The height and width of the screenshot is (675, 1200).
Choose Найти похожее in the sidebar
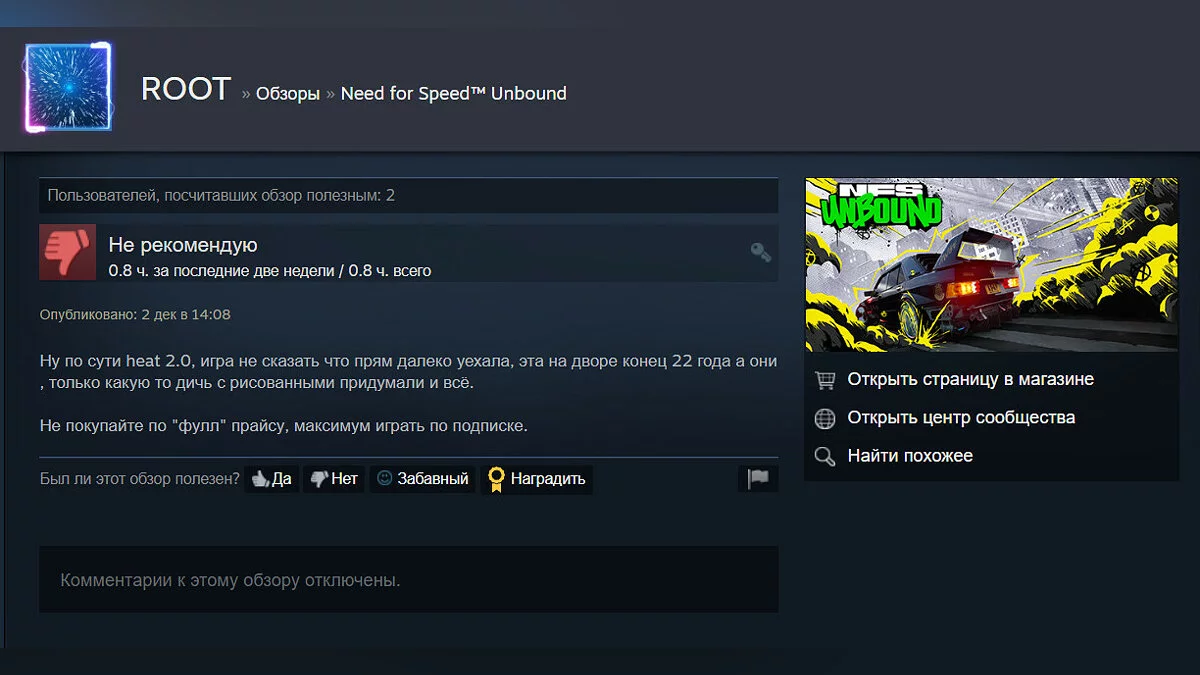tap(910, 456)
